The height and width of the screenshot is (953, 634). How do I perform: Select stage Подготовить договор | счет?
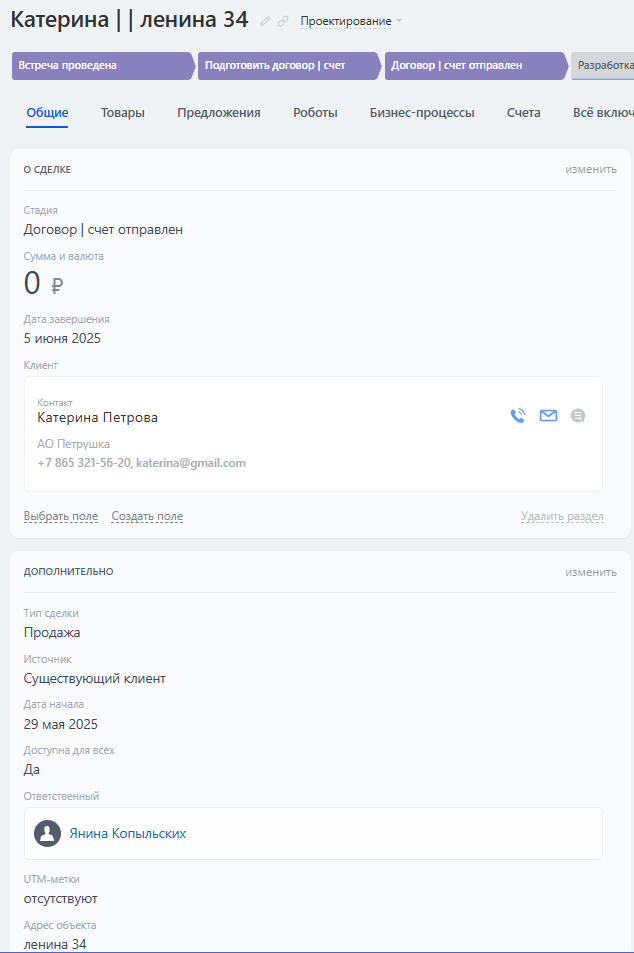pyautogui.click(x=286, y=66)
